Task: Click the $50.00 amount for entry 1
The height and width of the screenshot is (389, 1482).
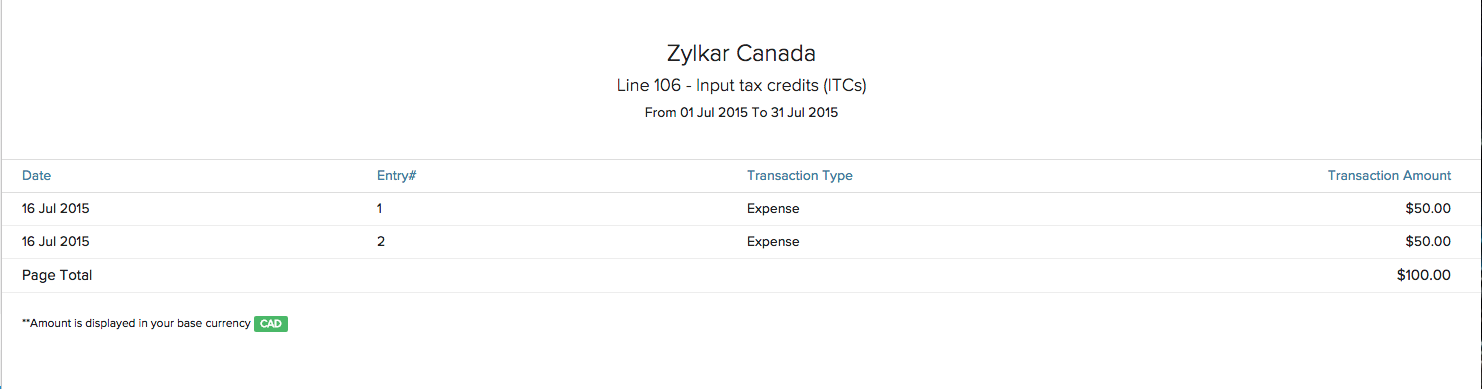Action: tap(1428, 209)
